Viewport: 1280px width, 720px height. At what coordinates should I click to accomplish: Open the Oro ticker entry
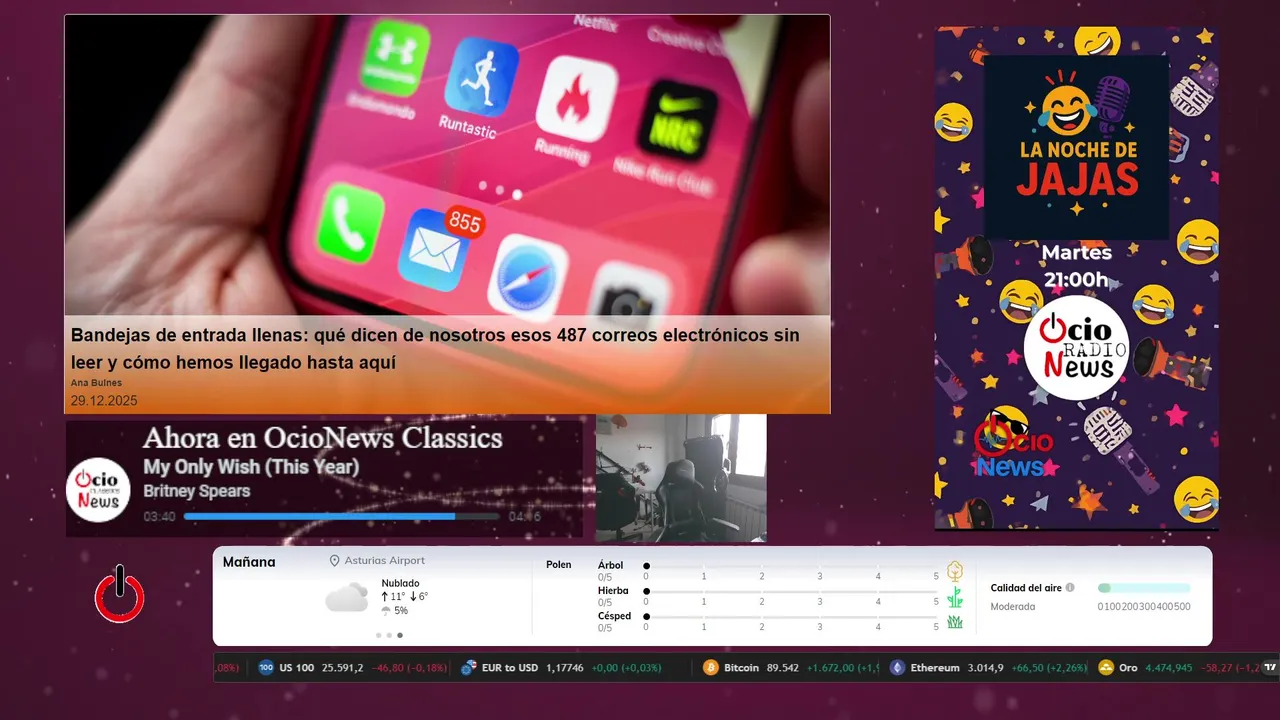1178,667
